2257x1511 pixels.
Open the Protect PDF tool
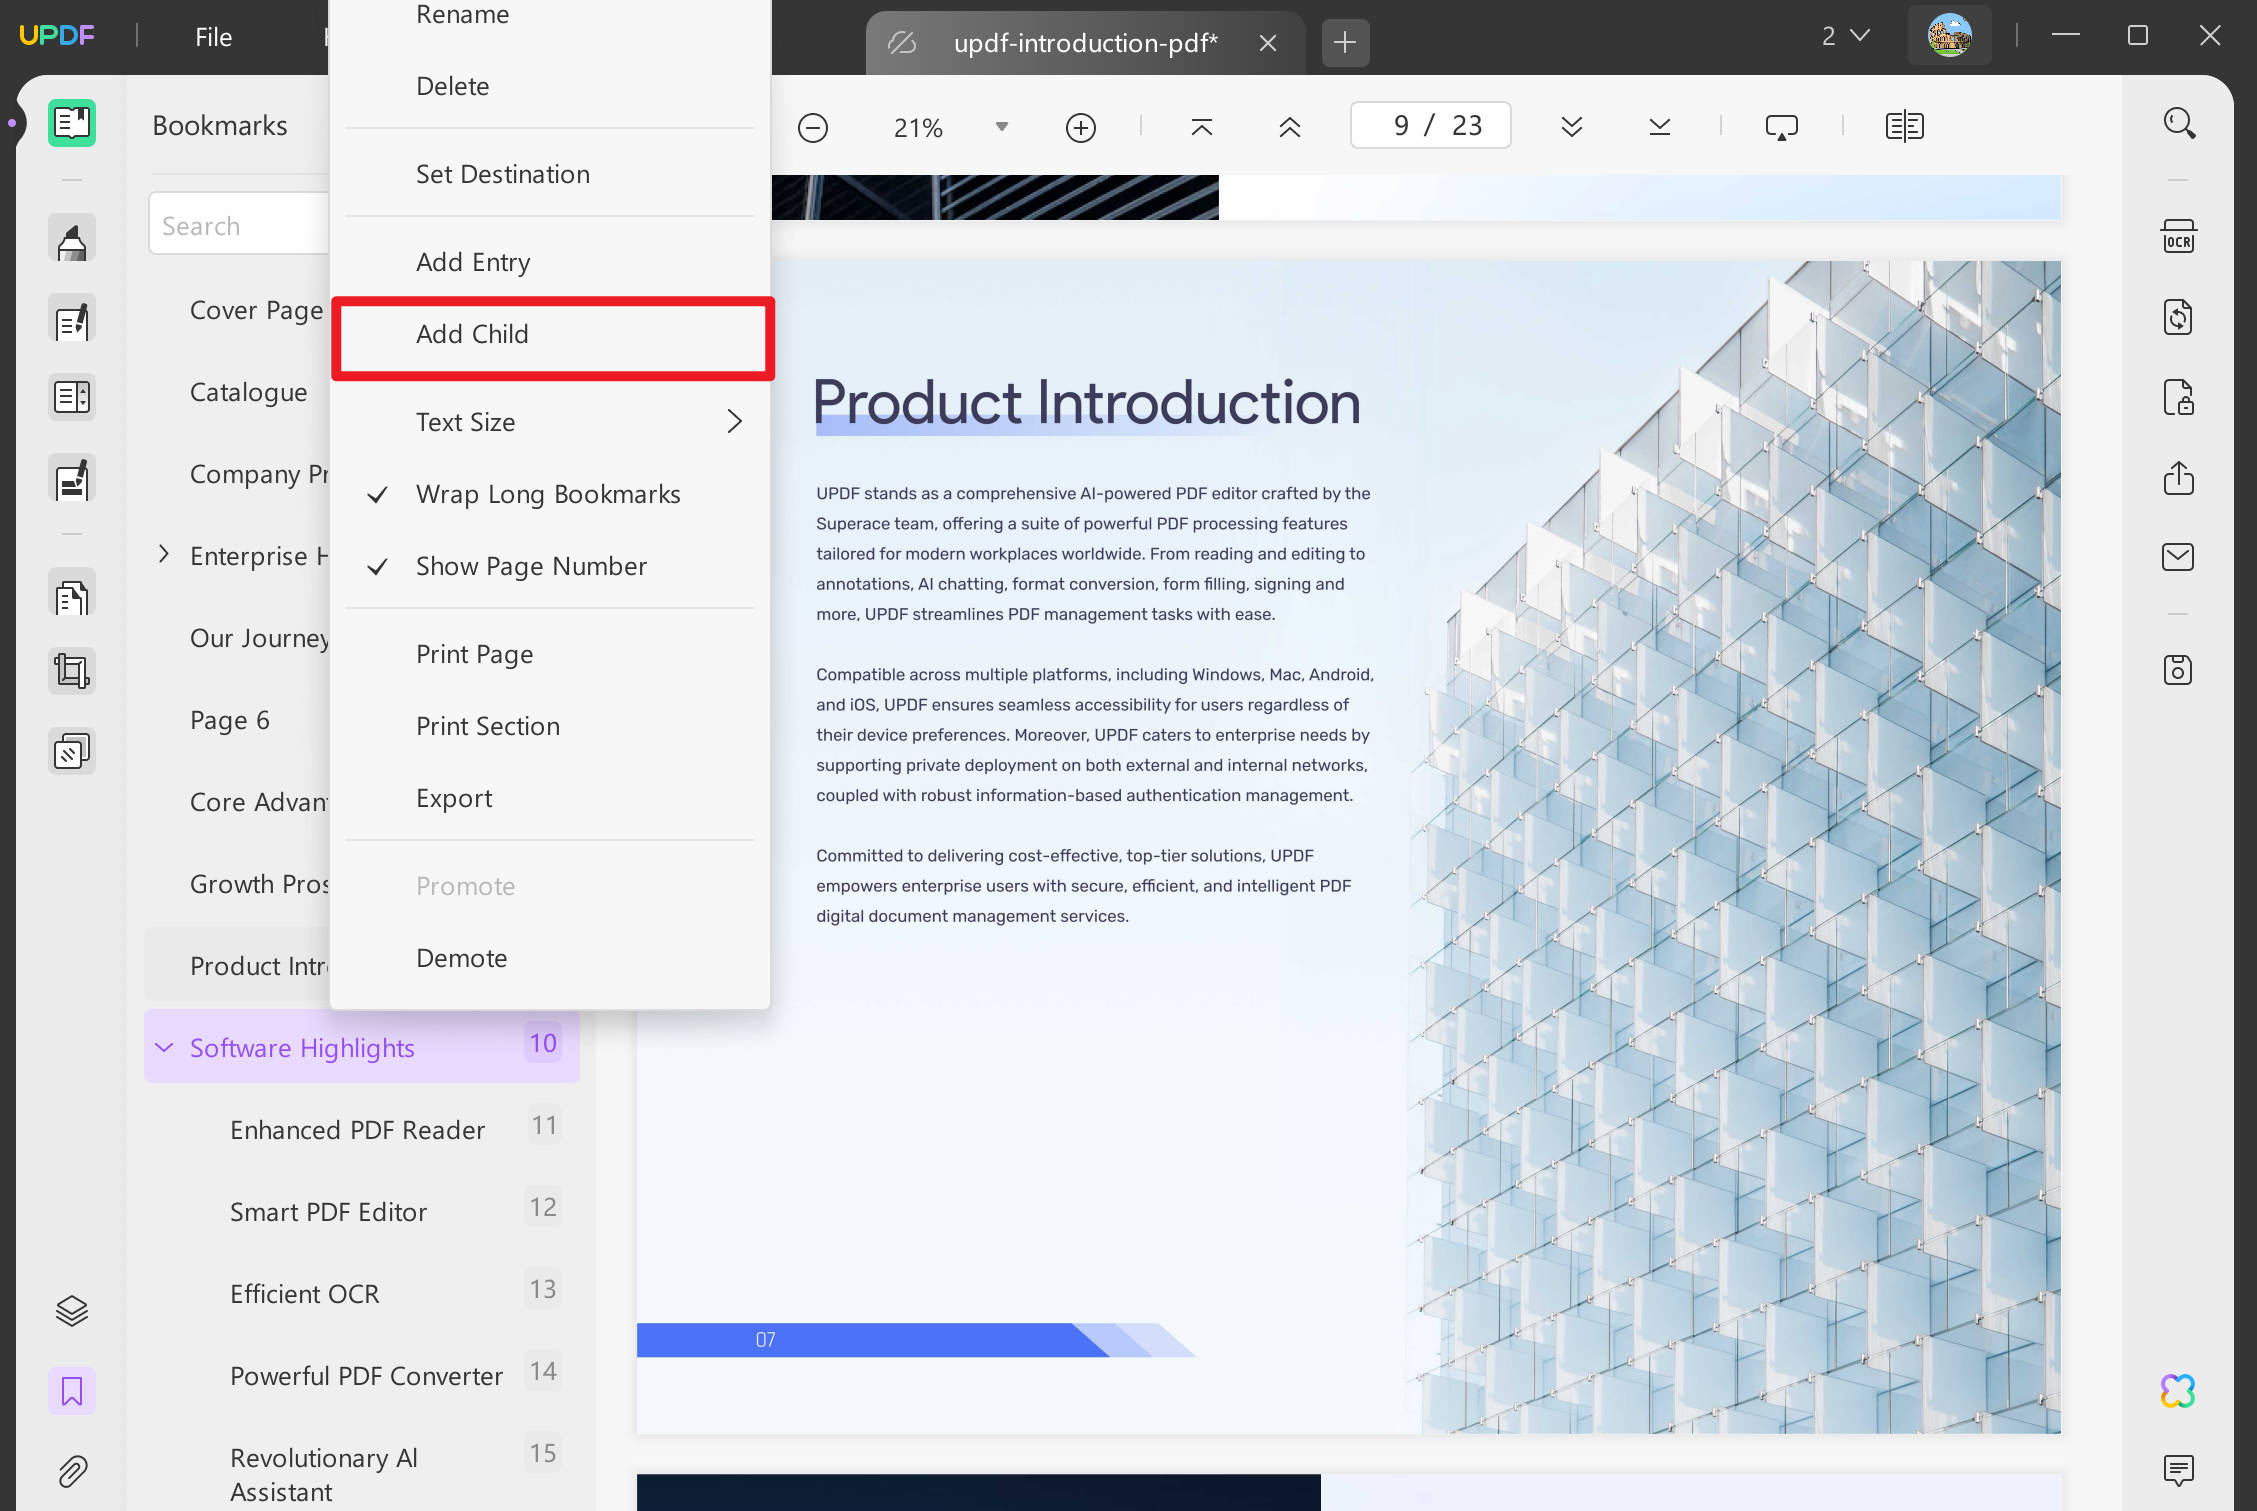point(2178,397)
